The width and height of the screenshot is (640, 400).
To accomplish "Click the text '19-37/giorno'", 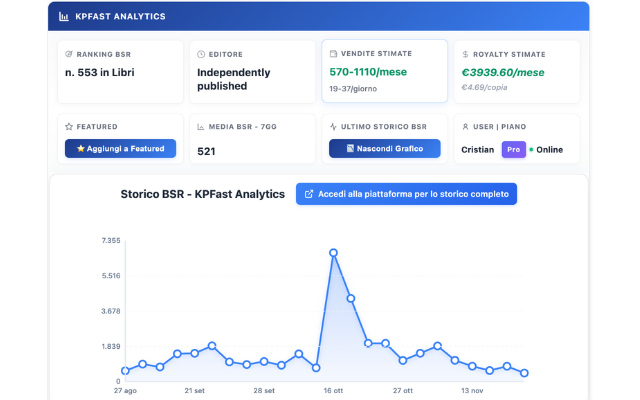I will pos(353,89).
